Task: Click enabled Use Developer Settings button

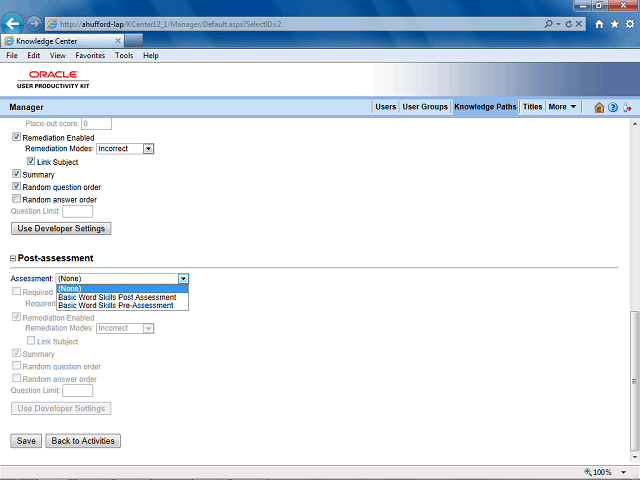Action: pyautogui.click(x=61, y=229)
